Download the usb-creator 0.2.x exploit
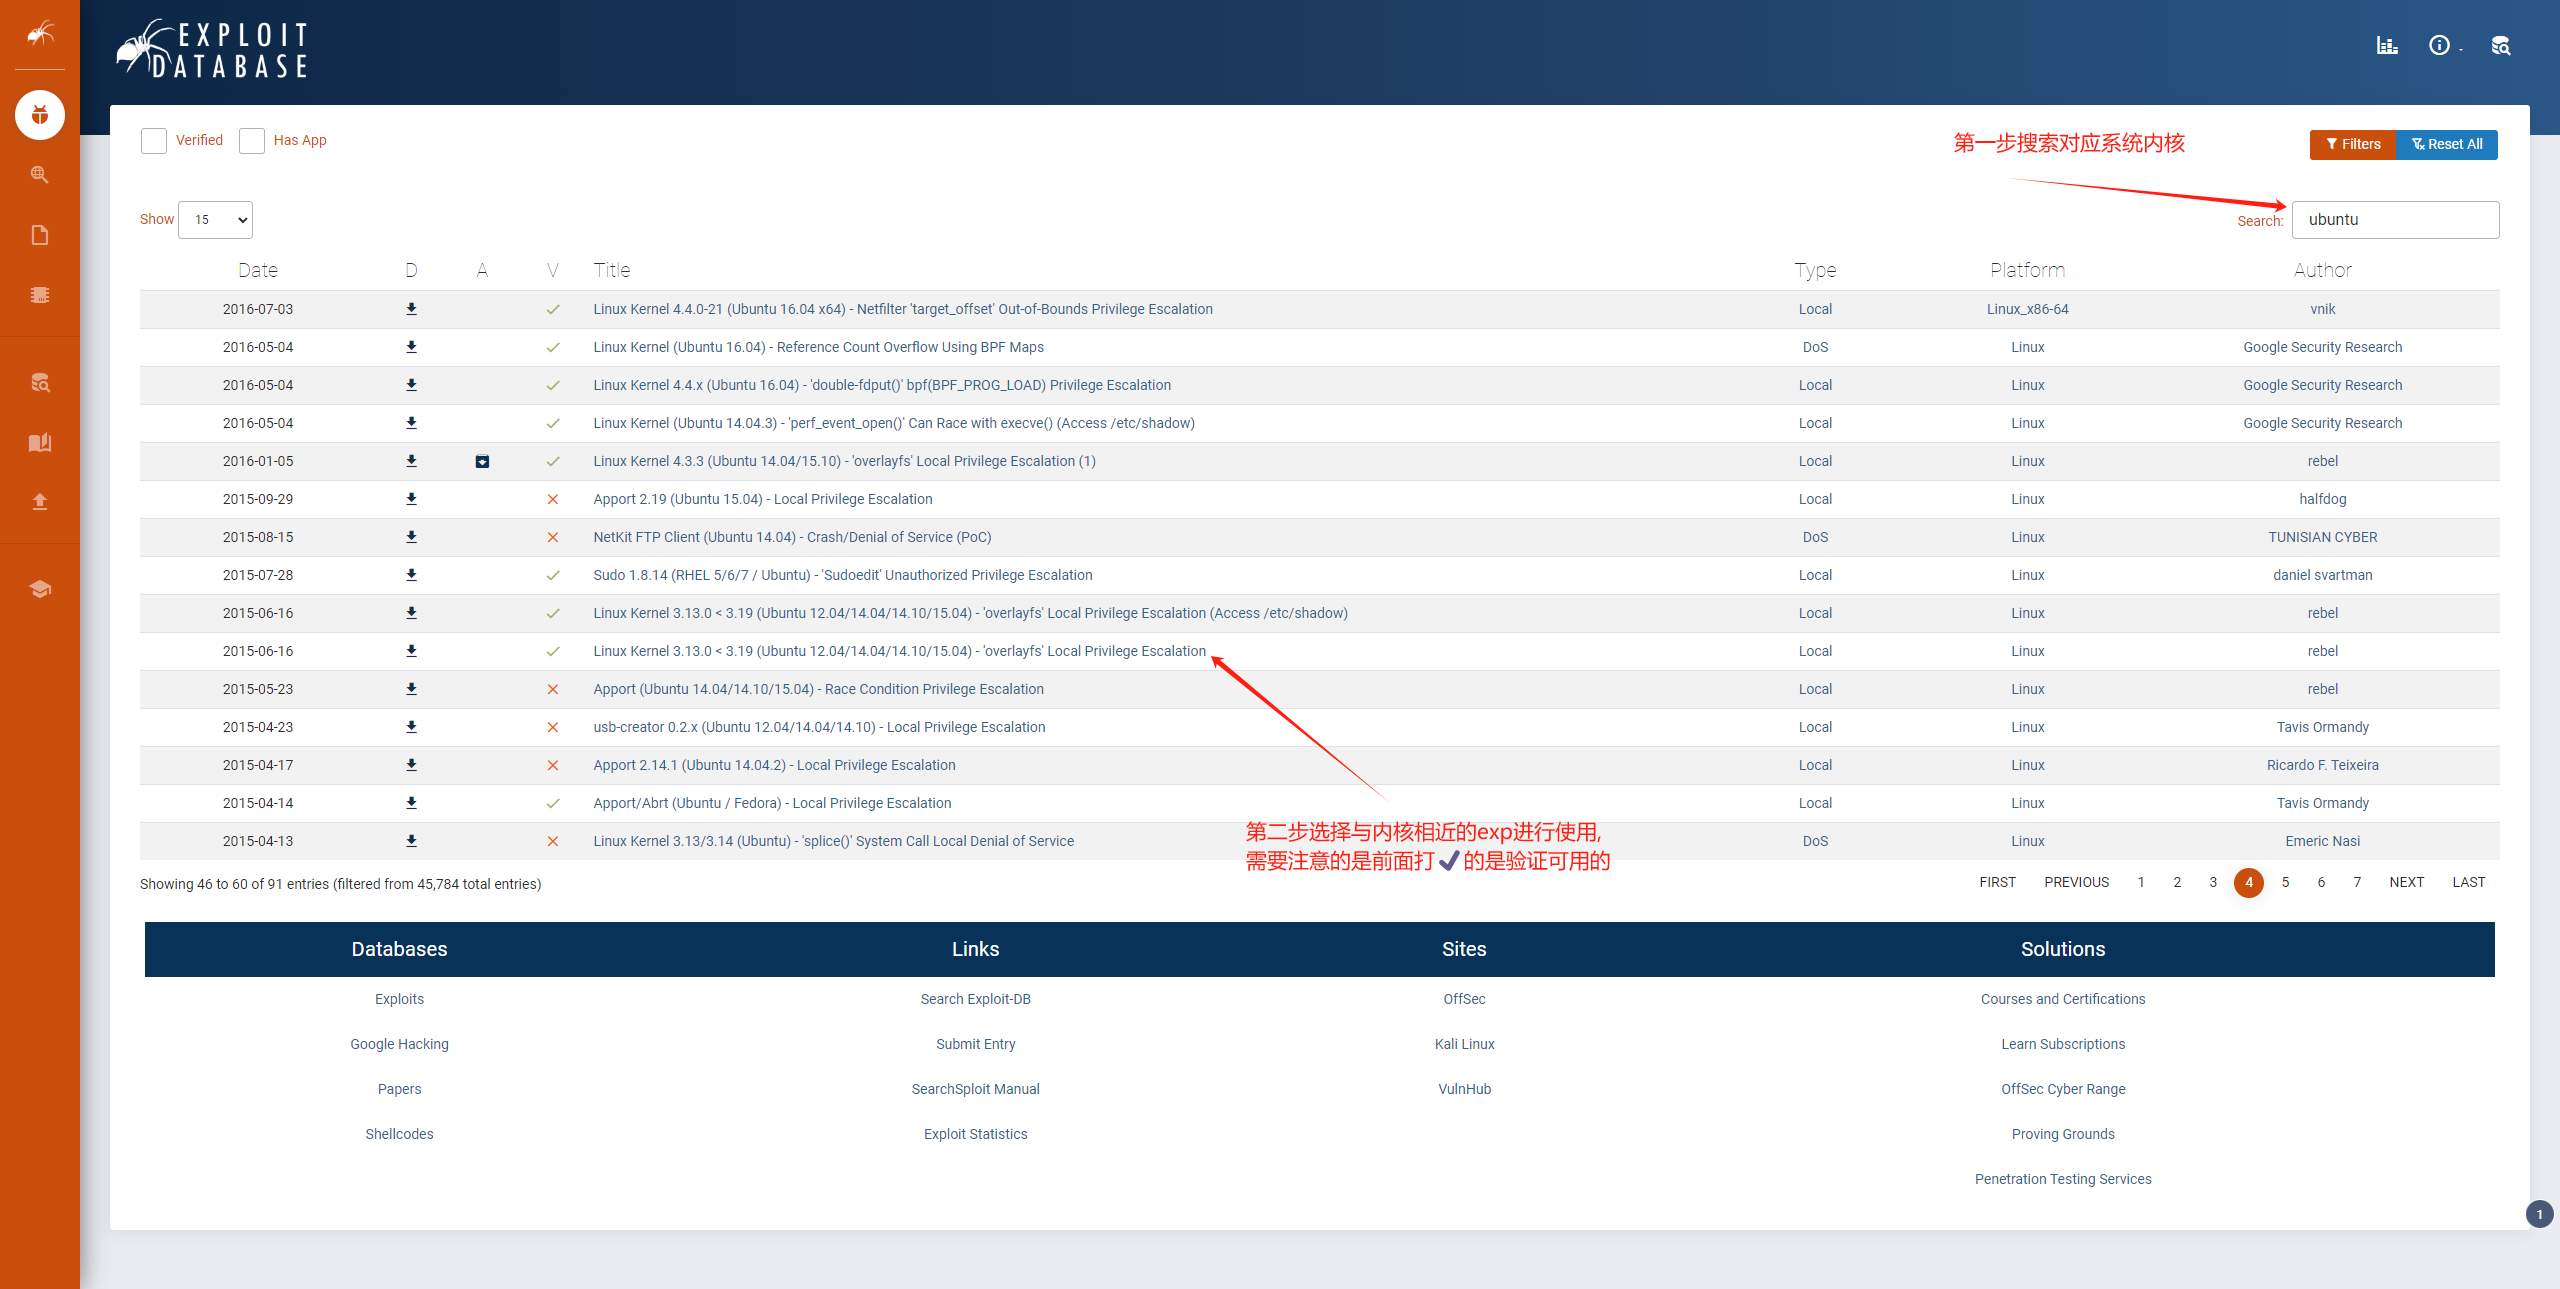This screenshot has width=2560, height=1289. click(411, 727)
